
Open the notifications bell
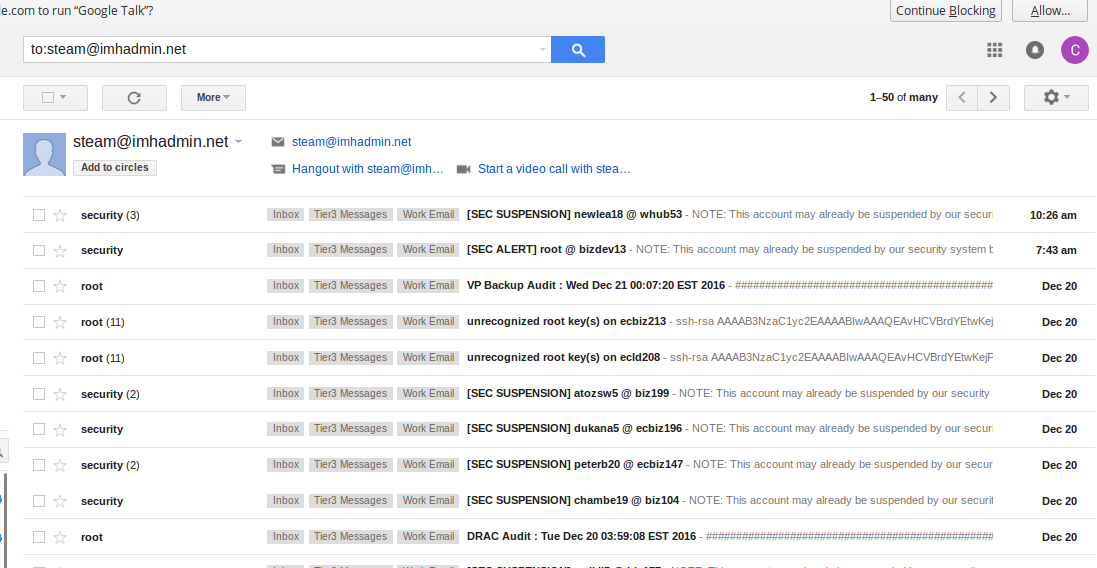point(1035,50)
